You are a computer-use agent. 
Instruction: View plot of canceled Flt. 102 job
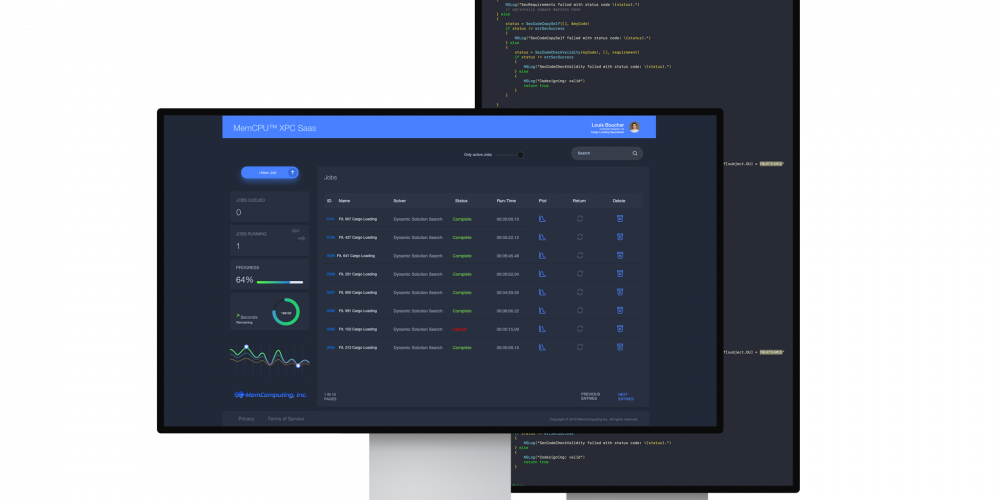[541, 328]
